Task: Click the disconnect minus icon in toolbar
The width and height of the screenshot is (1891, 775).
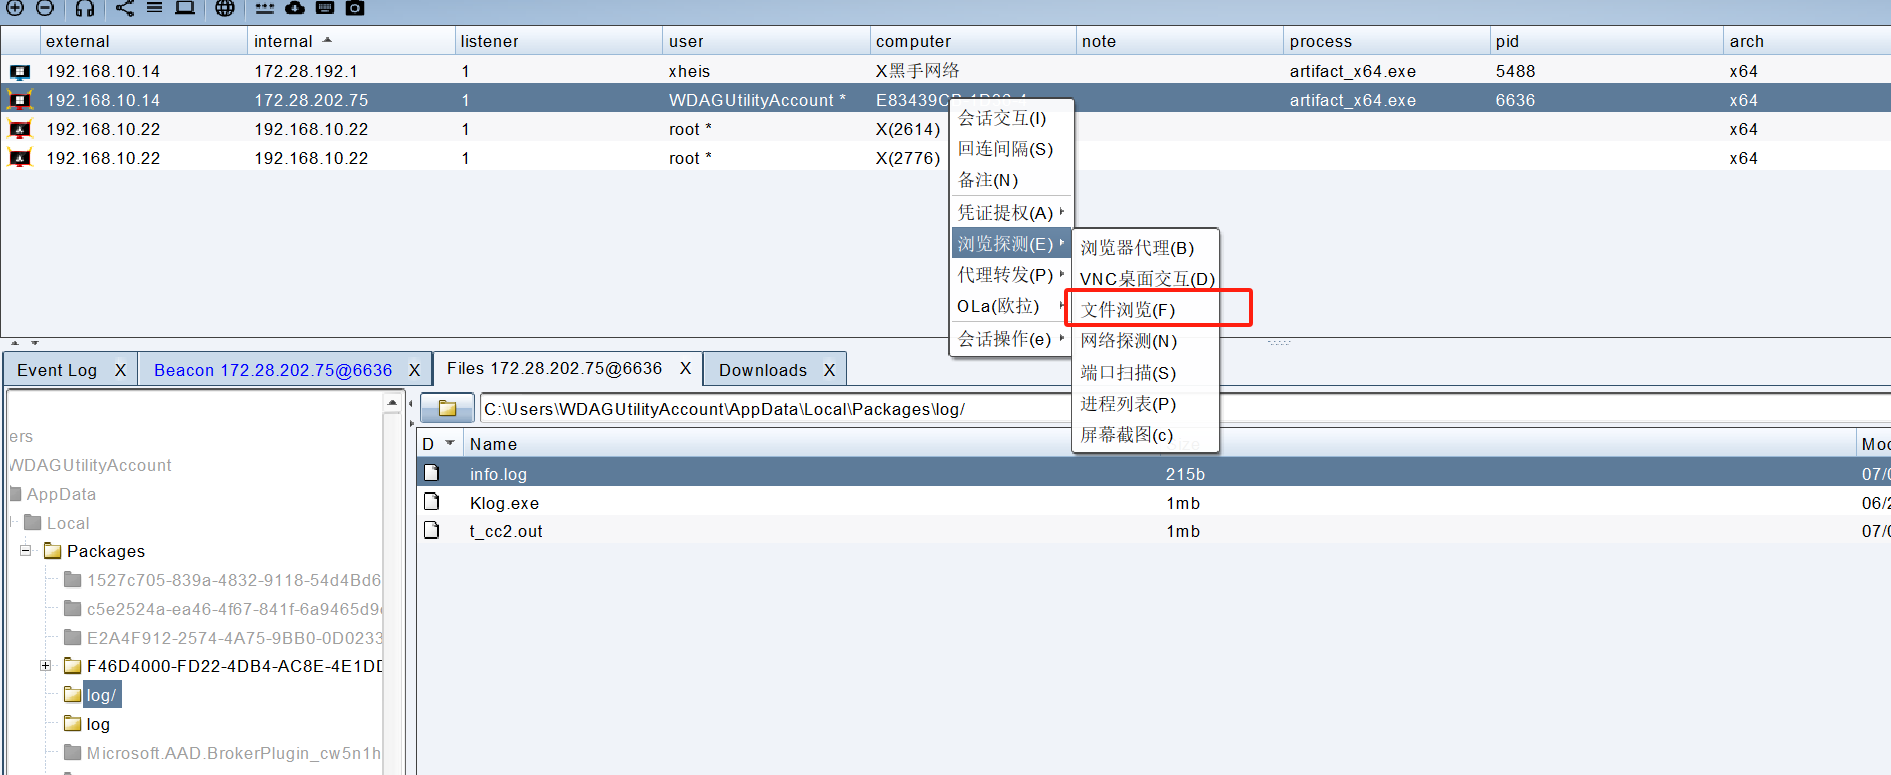Action: pyautogui.click(x=45, y=8)
